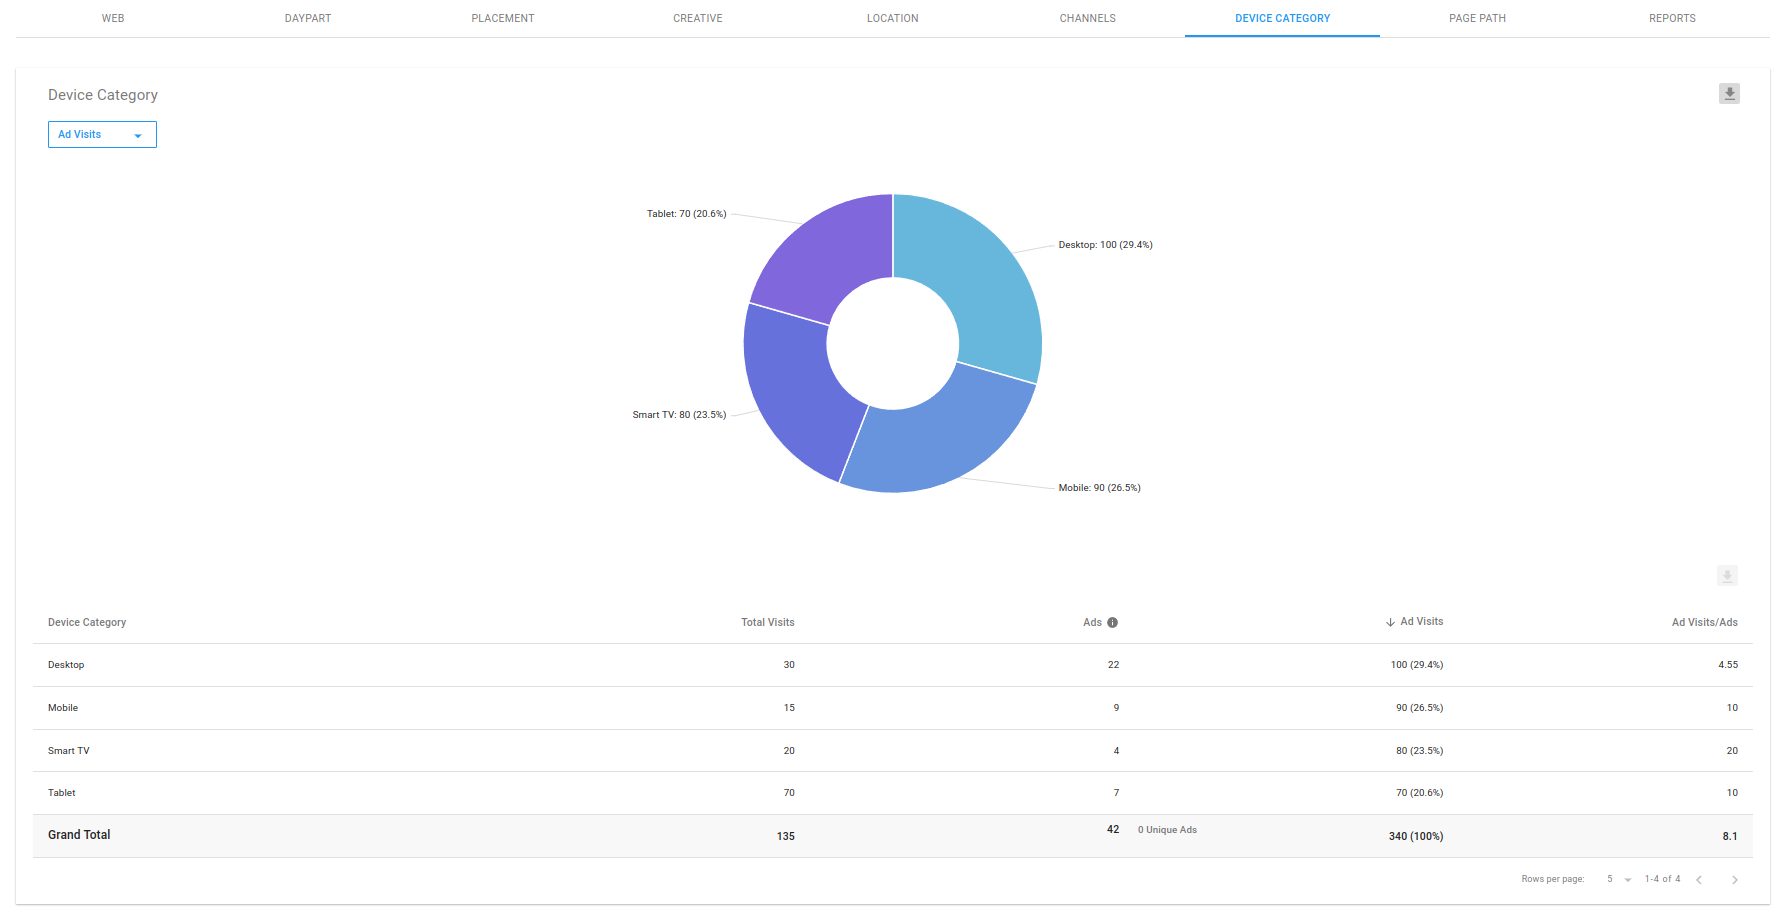Open the Ad Visits metric dropdown
1785x916 pixels.
click(102, 135)
